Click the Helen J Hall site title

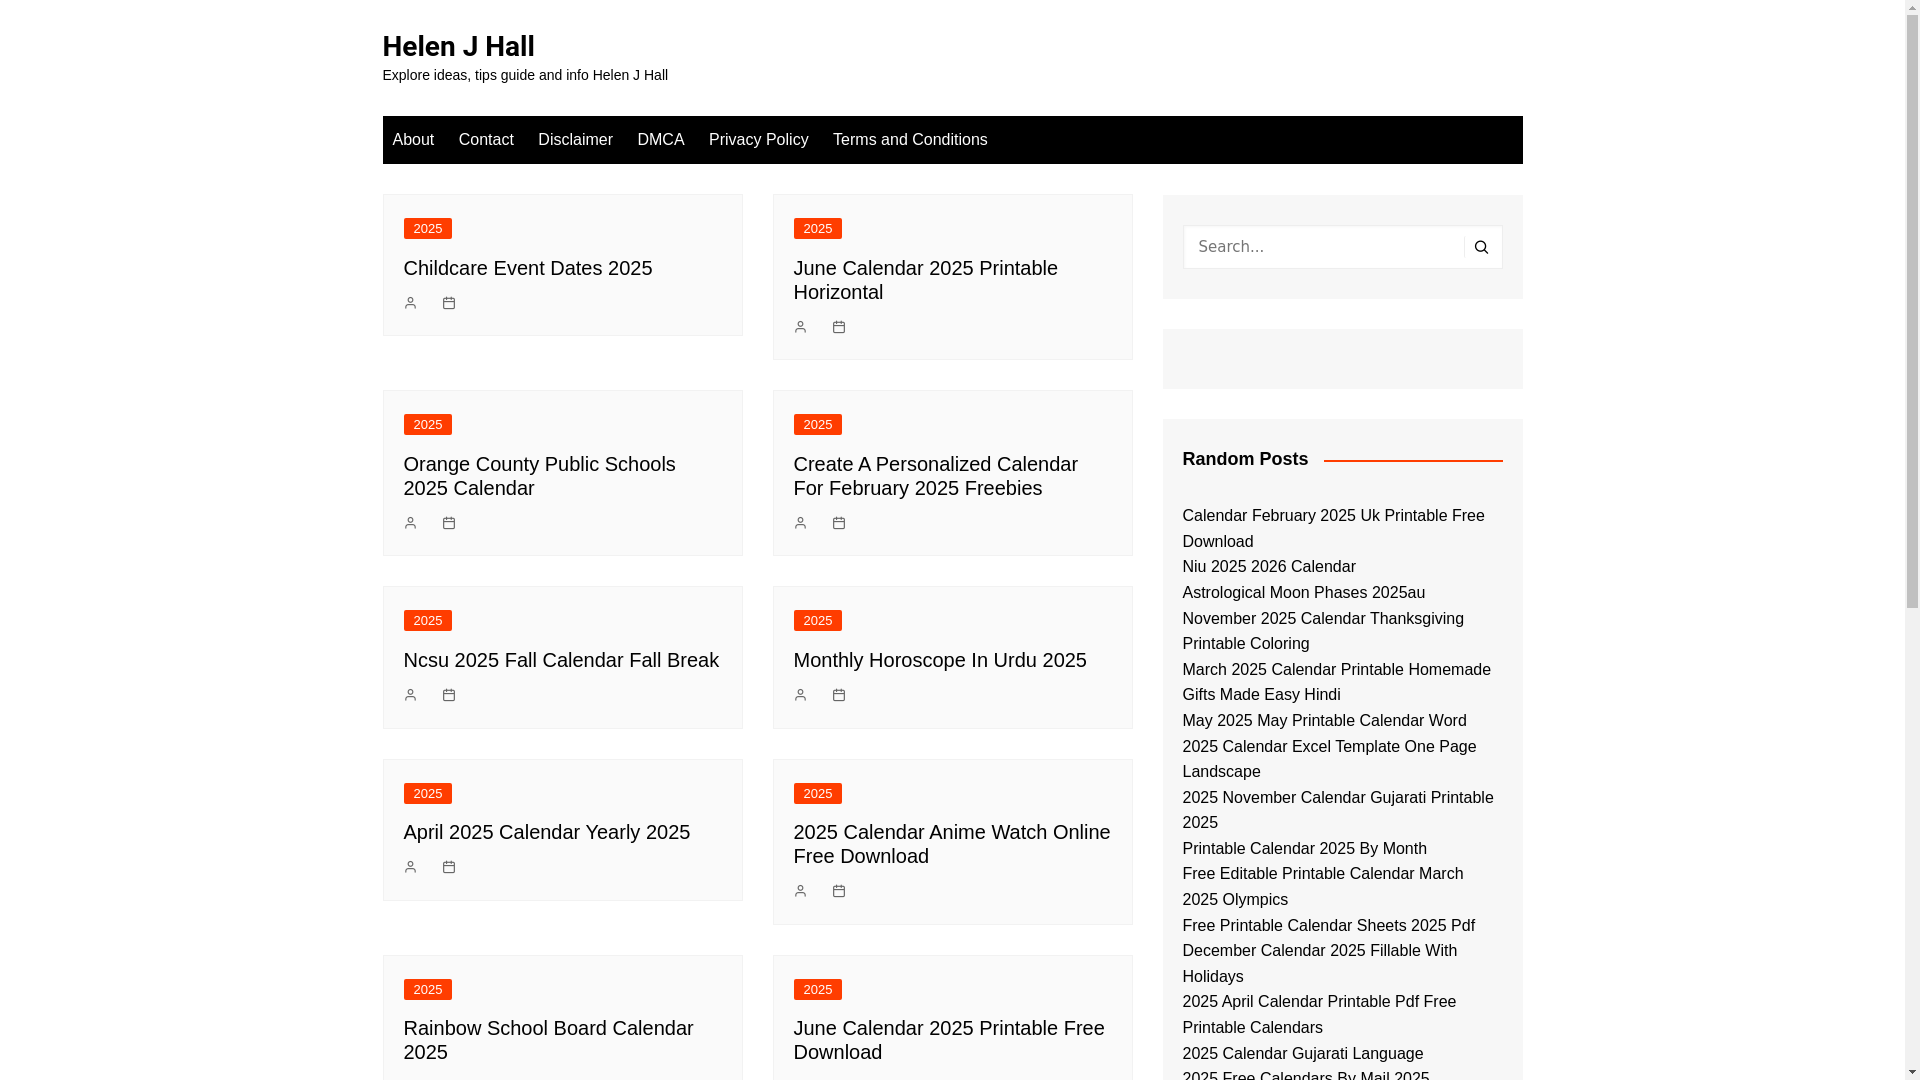458,46
